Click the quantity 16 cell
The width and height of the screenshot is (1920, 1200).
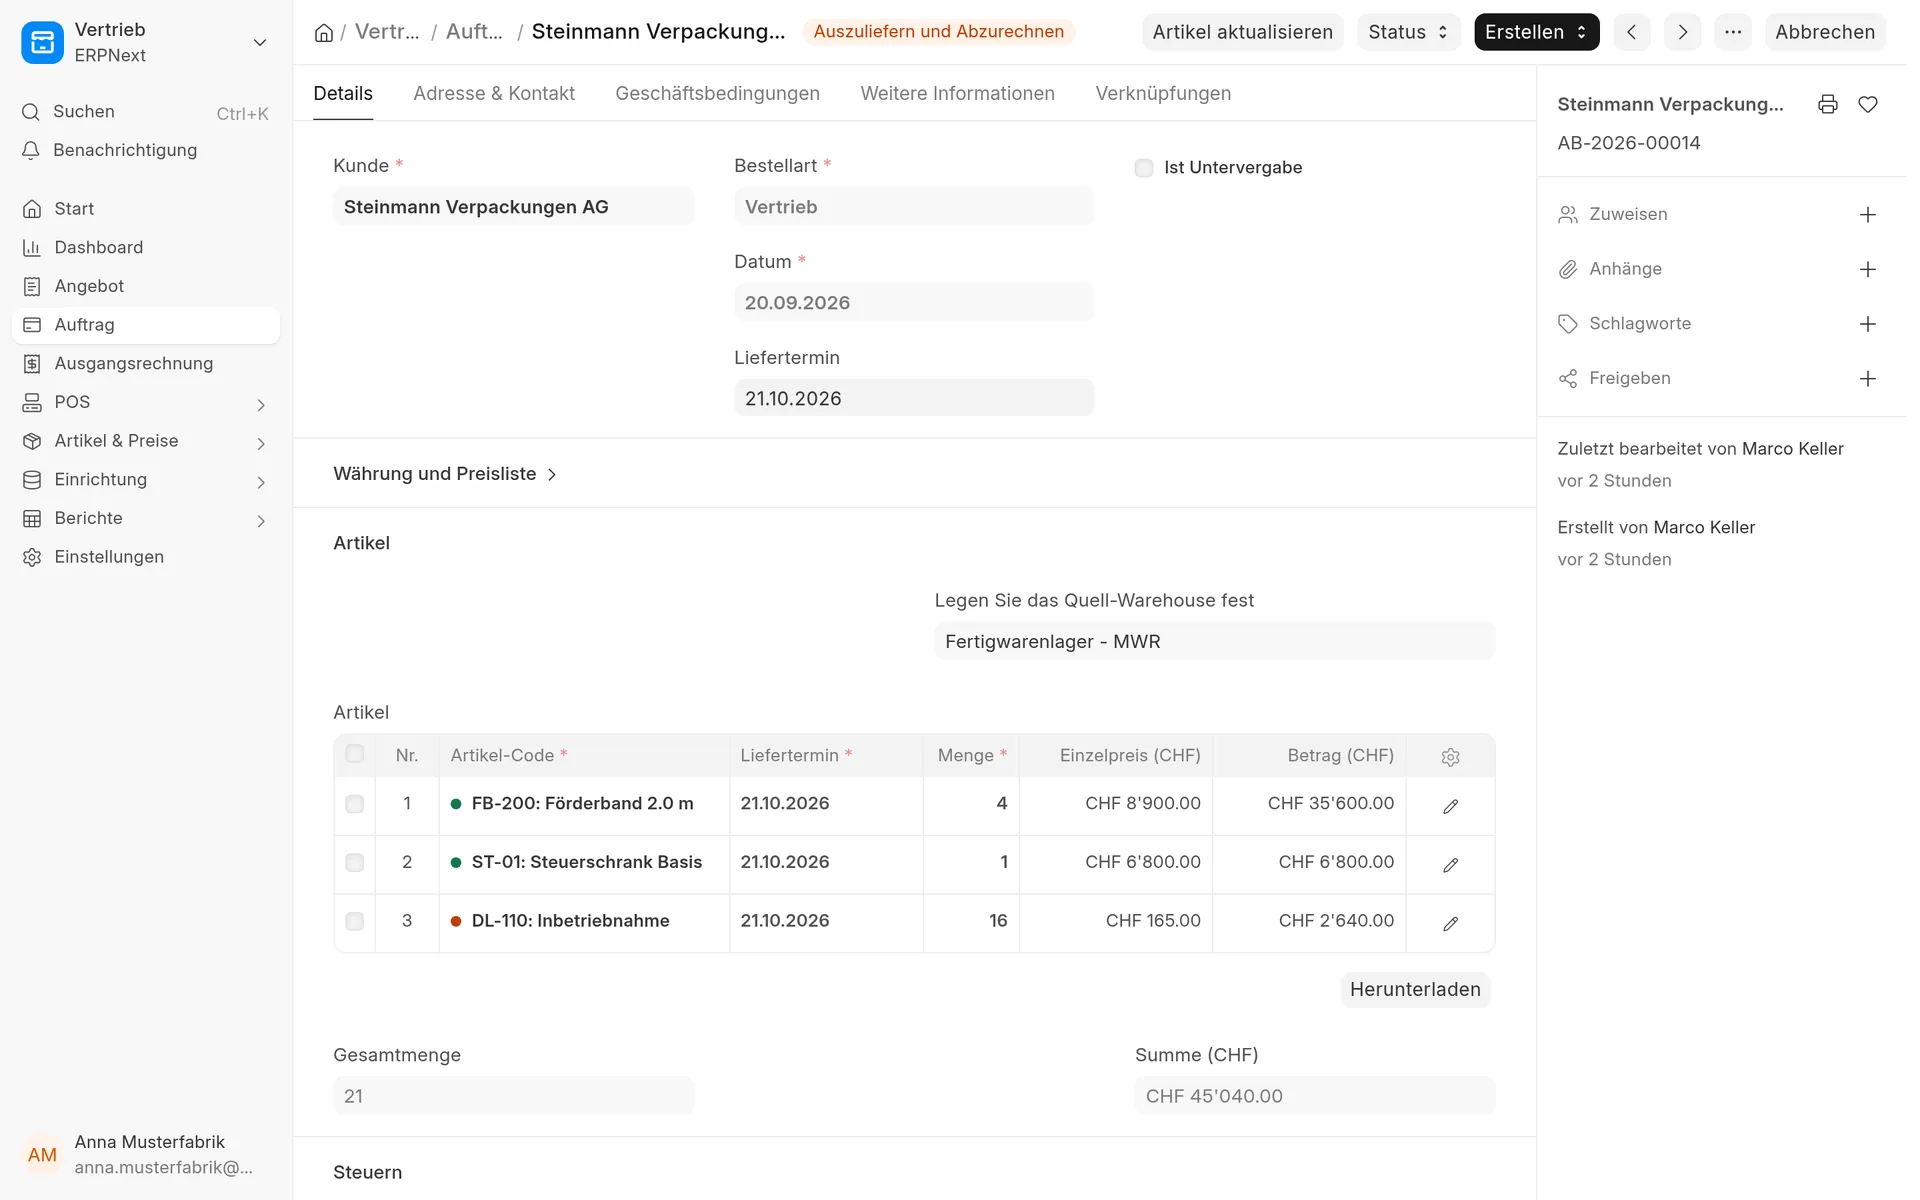971,922
